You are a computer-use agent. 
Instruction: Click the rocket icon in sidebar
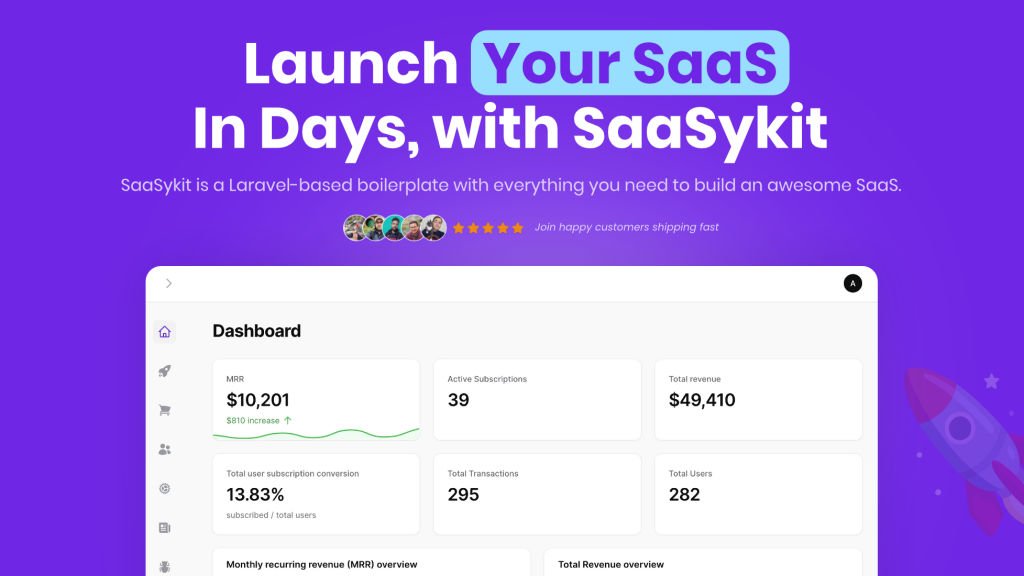[165, 371]
